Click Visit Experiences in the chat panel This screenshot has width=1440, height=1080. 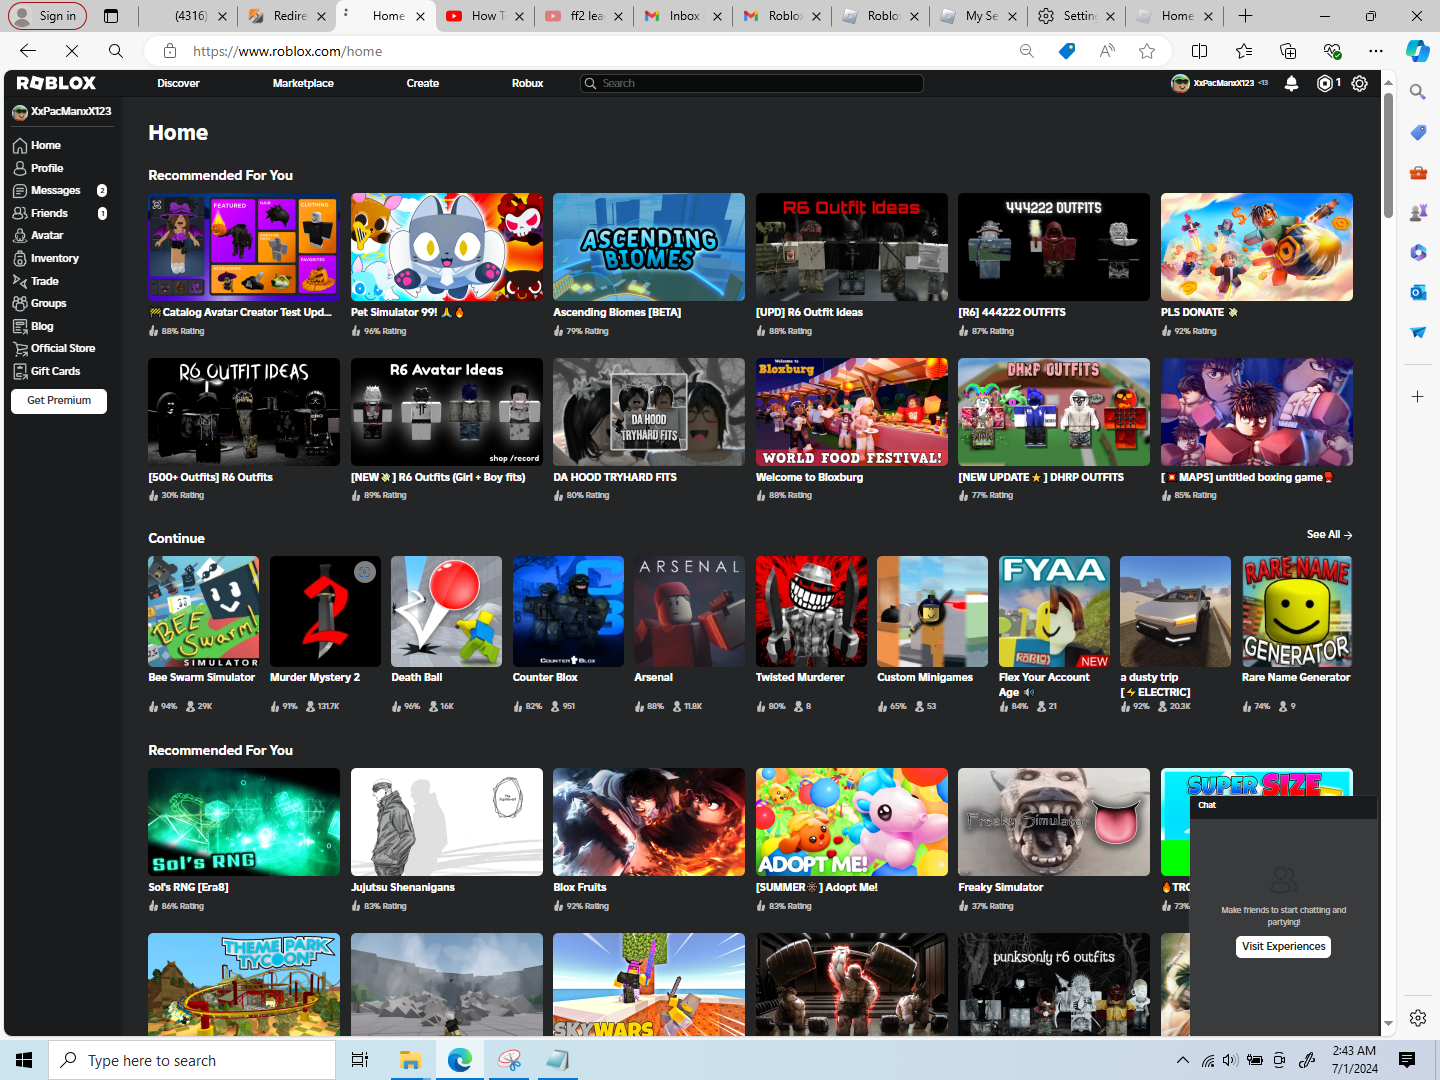[x=1284, y=947]
